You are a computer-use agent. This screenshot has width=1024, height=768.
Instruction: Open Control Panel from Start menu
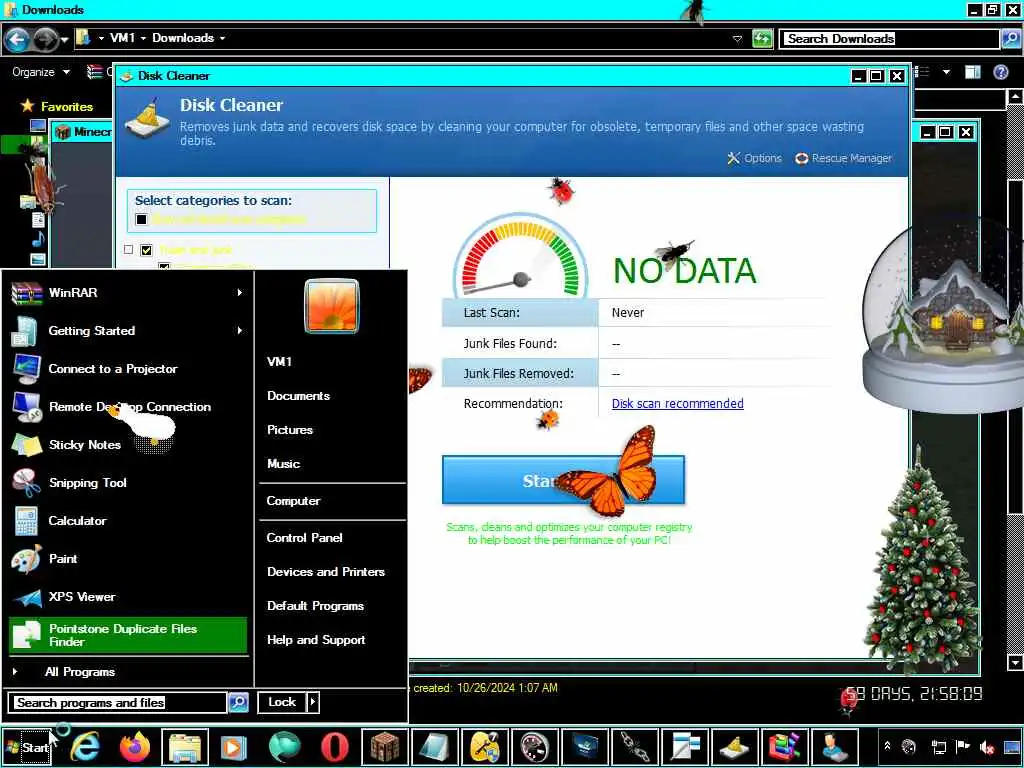point(304,537)
